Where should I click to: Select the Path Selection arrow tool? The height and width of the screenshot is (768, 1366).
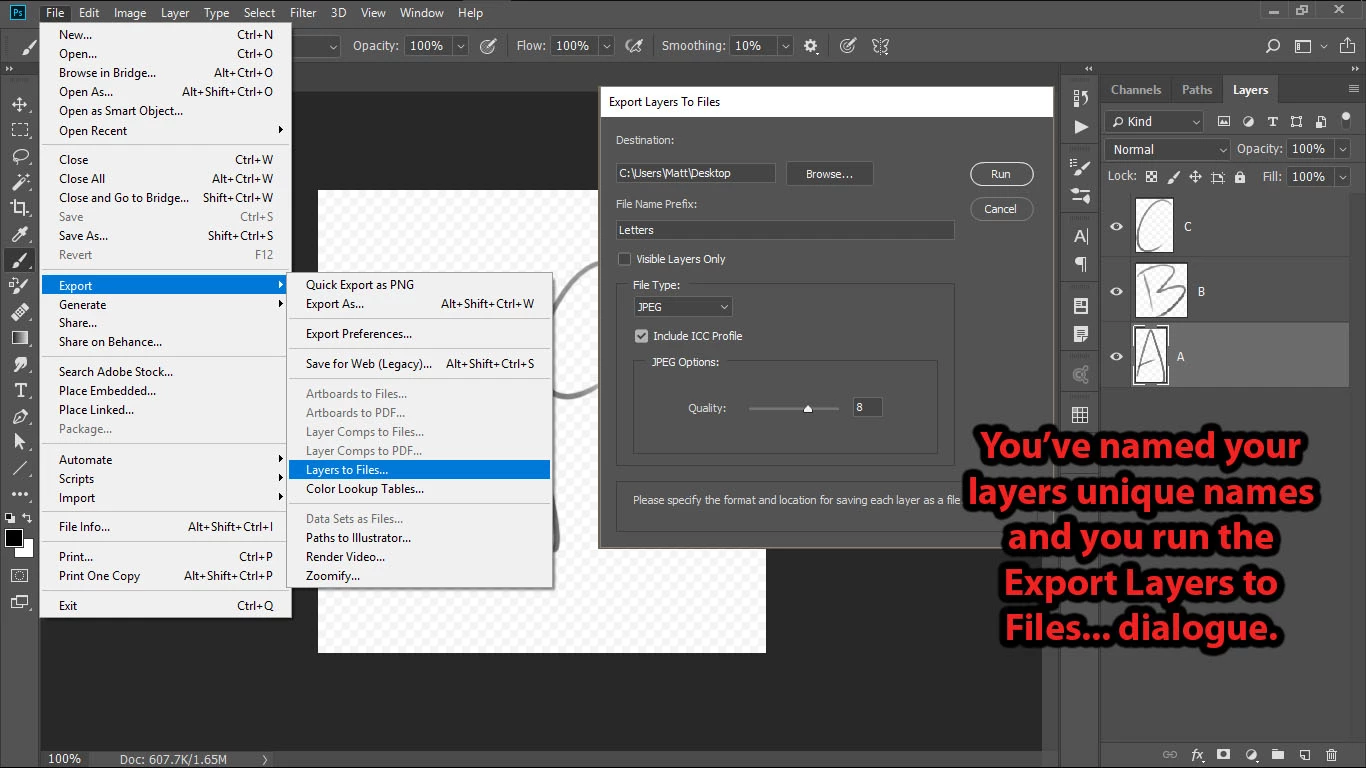19,442
